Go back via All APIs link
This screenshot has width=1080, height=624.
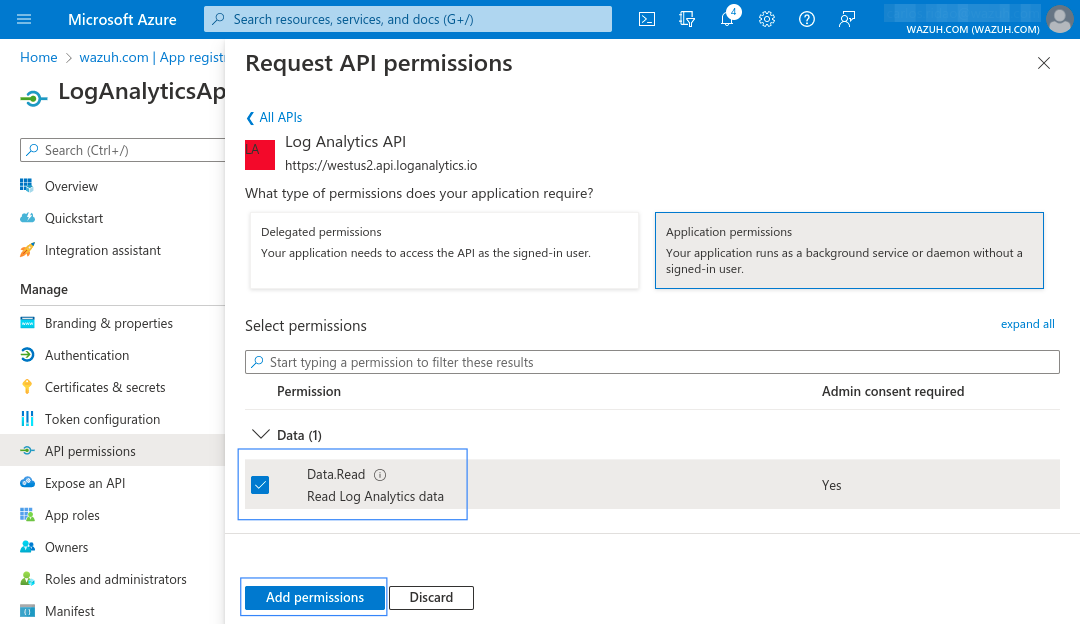pyautogui.click(x=274, y=118)
